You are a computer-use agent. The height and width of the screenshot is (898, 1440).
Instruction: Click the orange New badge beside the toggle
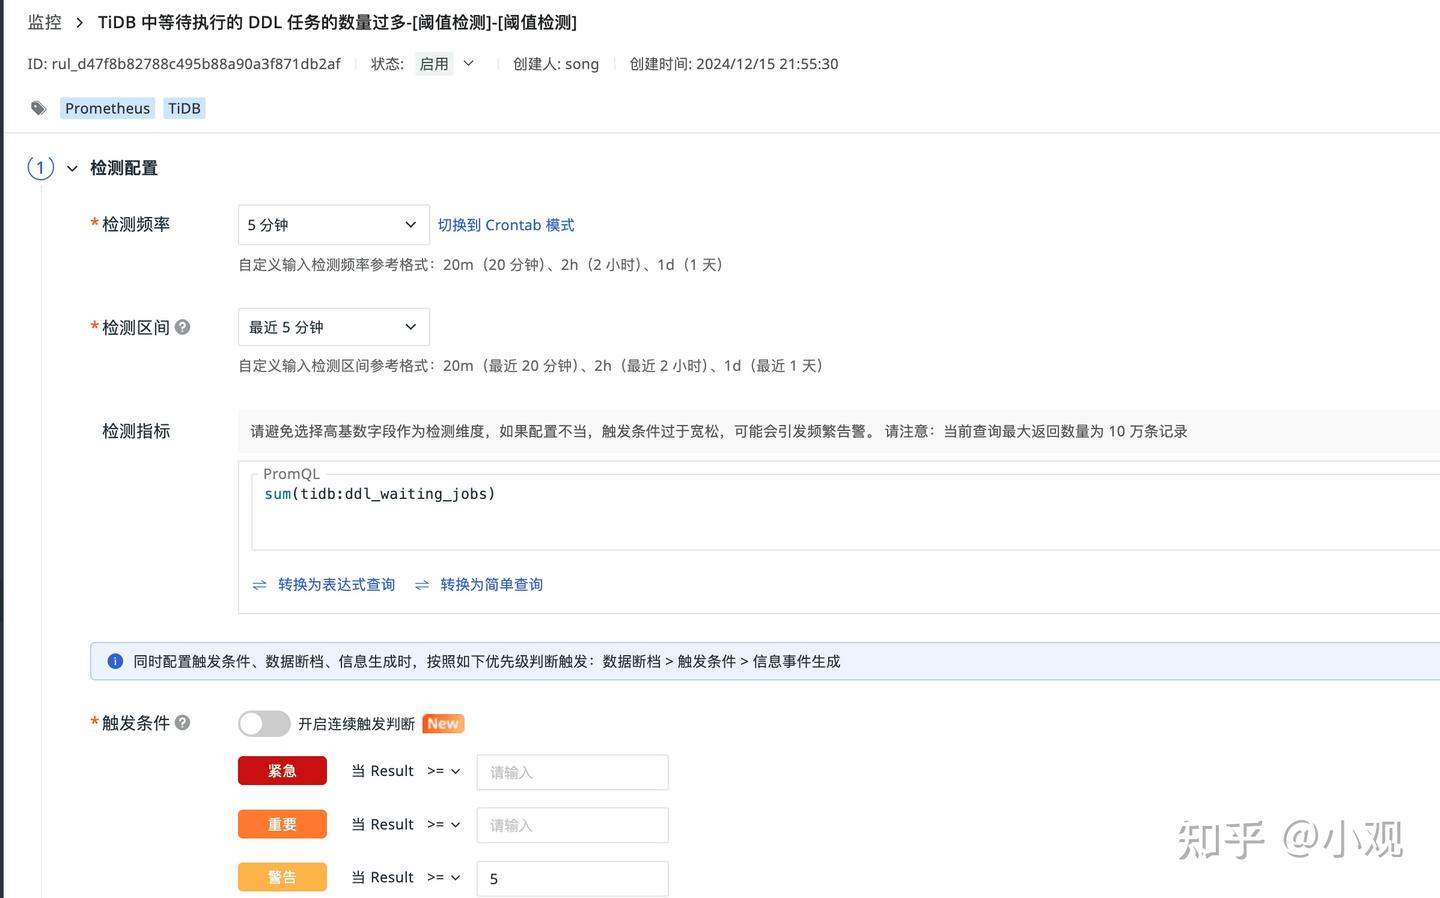coord(442,723)
